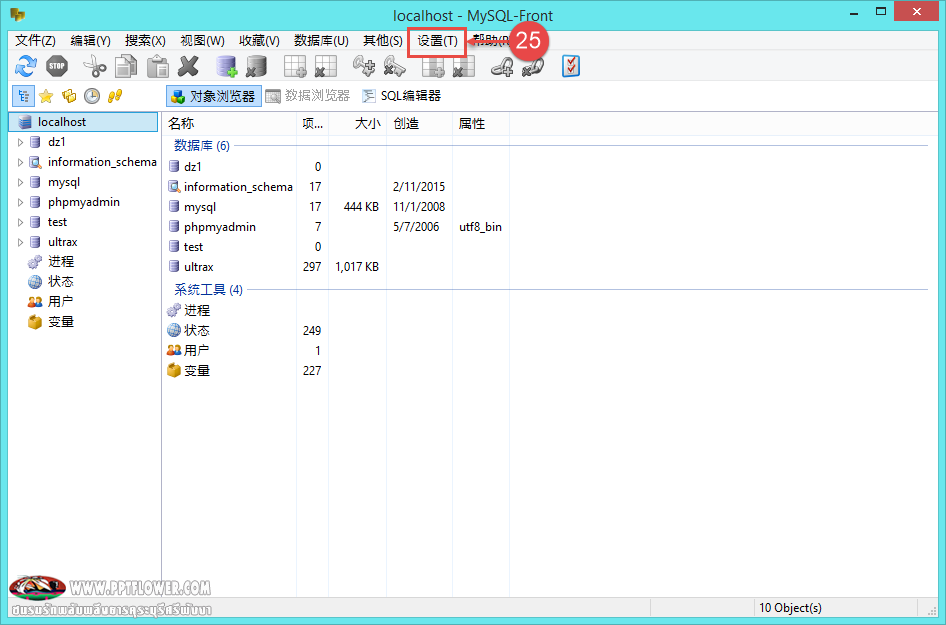Select dz1 row in object list
The height and width of the screenshot is (625, 946).
coord(193,167)
